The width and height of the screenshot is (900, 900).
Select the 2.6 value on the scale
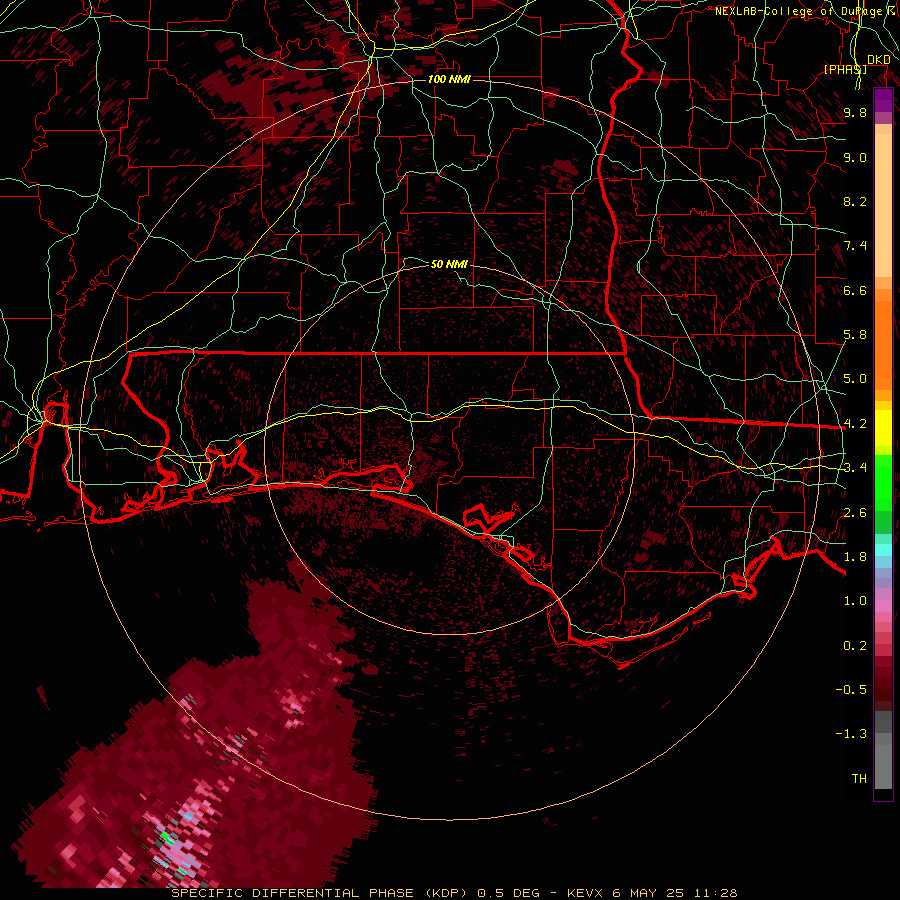855,513
